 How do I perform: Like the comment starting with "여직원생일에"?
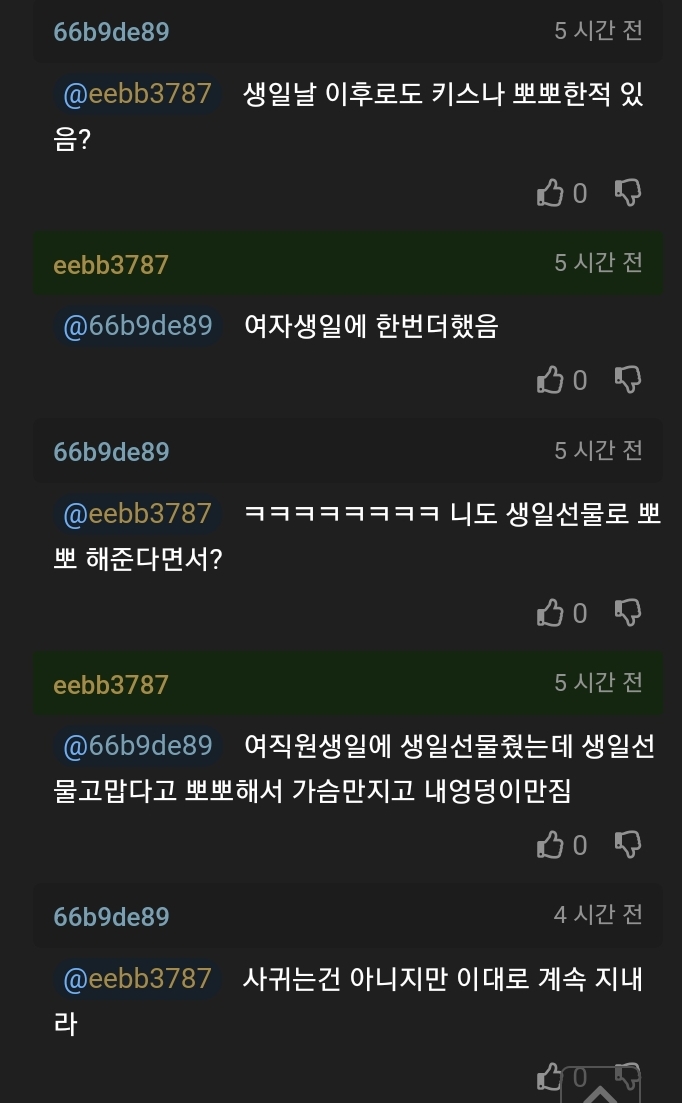551,846
